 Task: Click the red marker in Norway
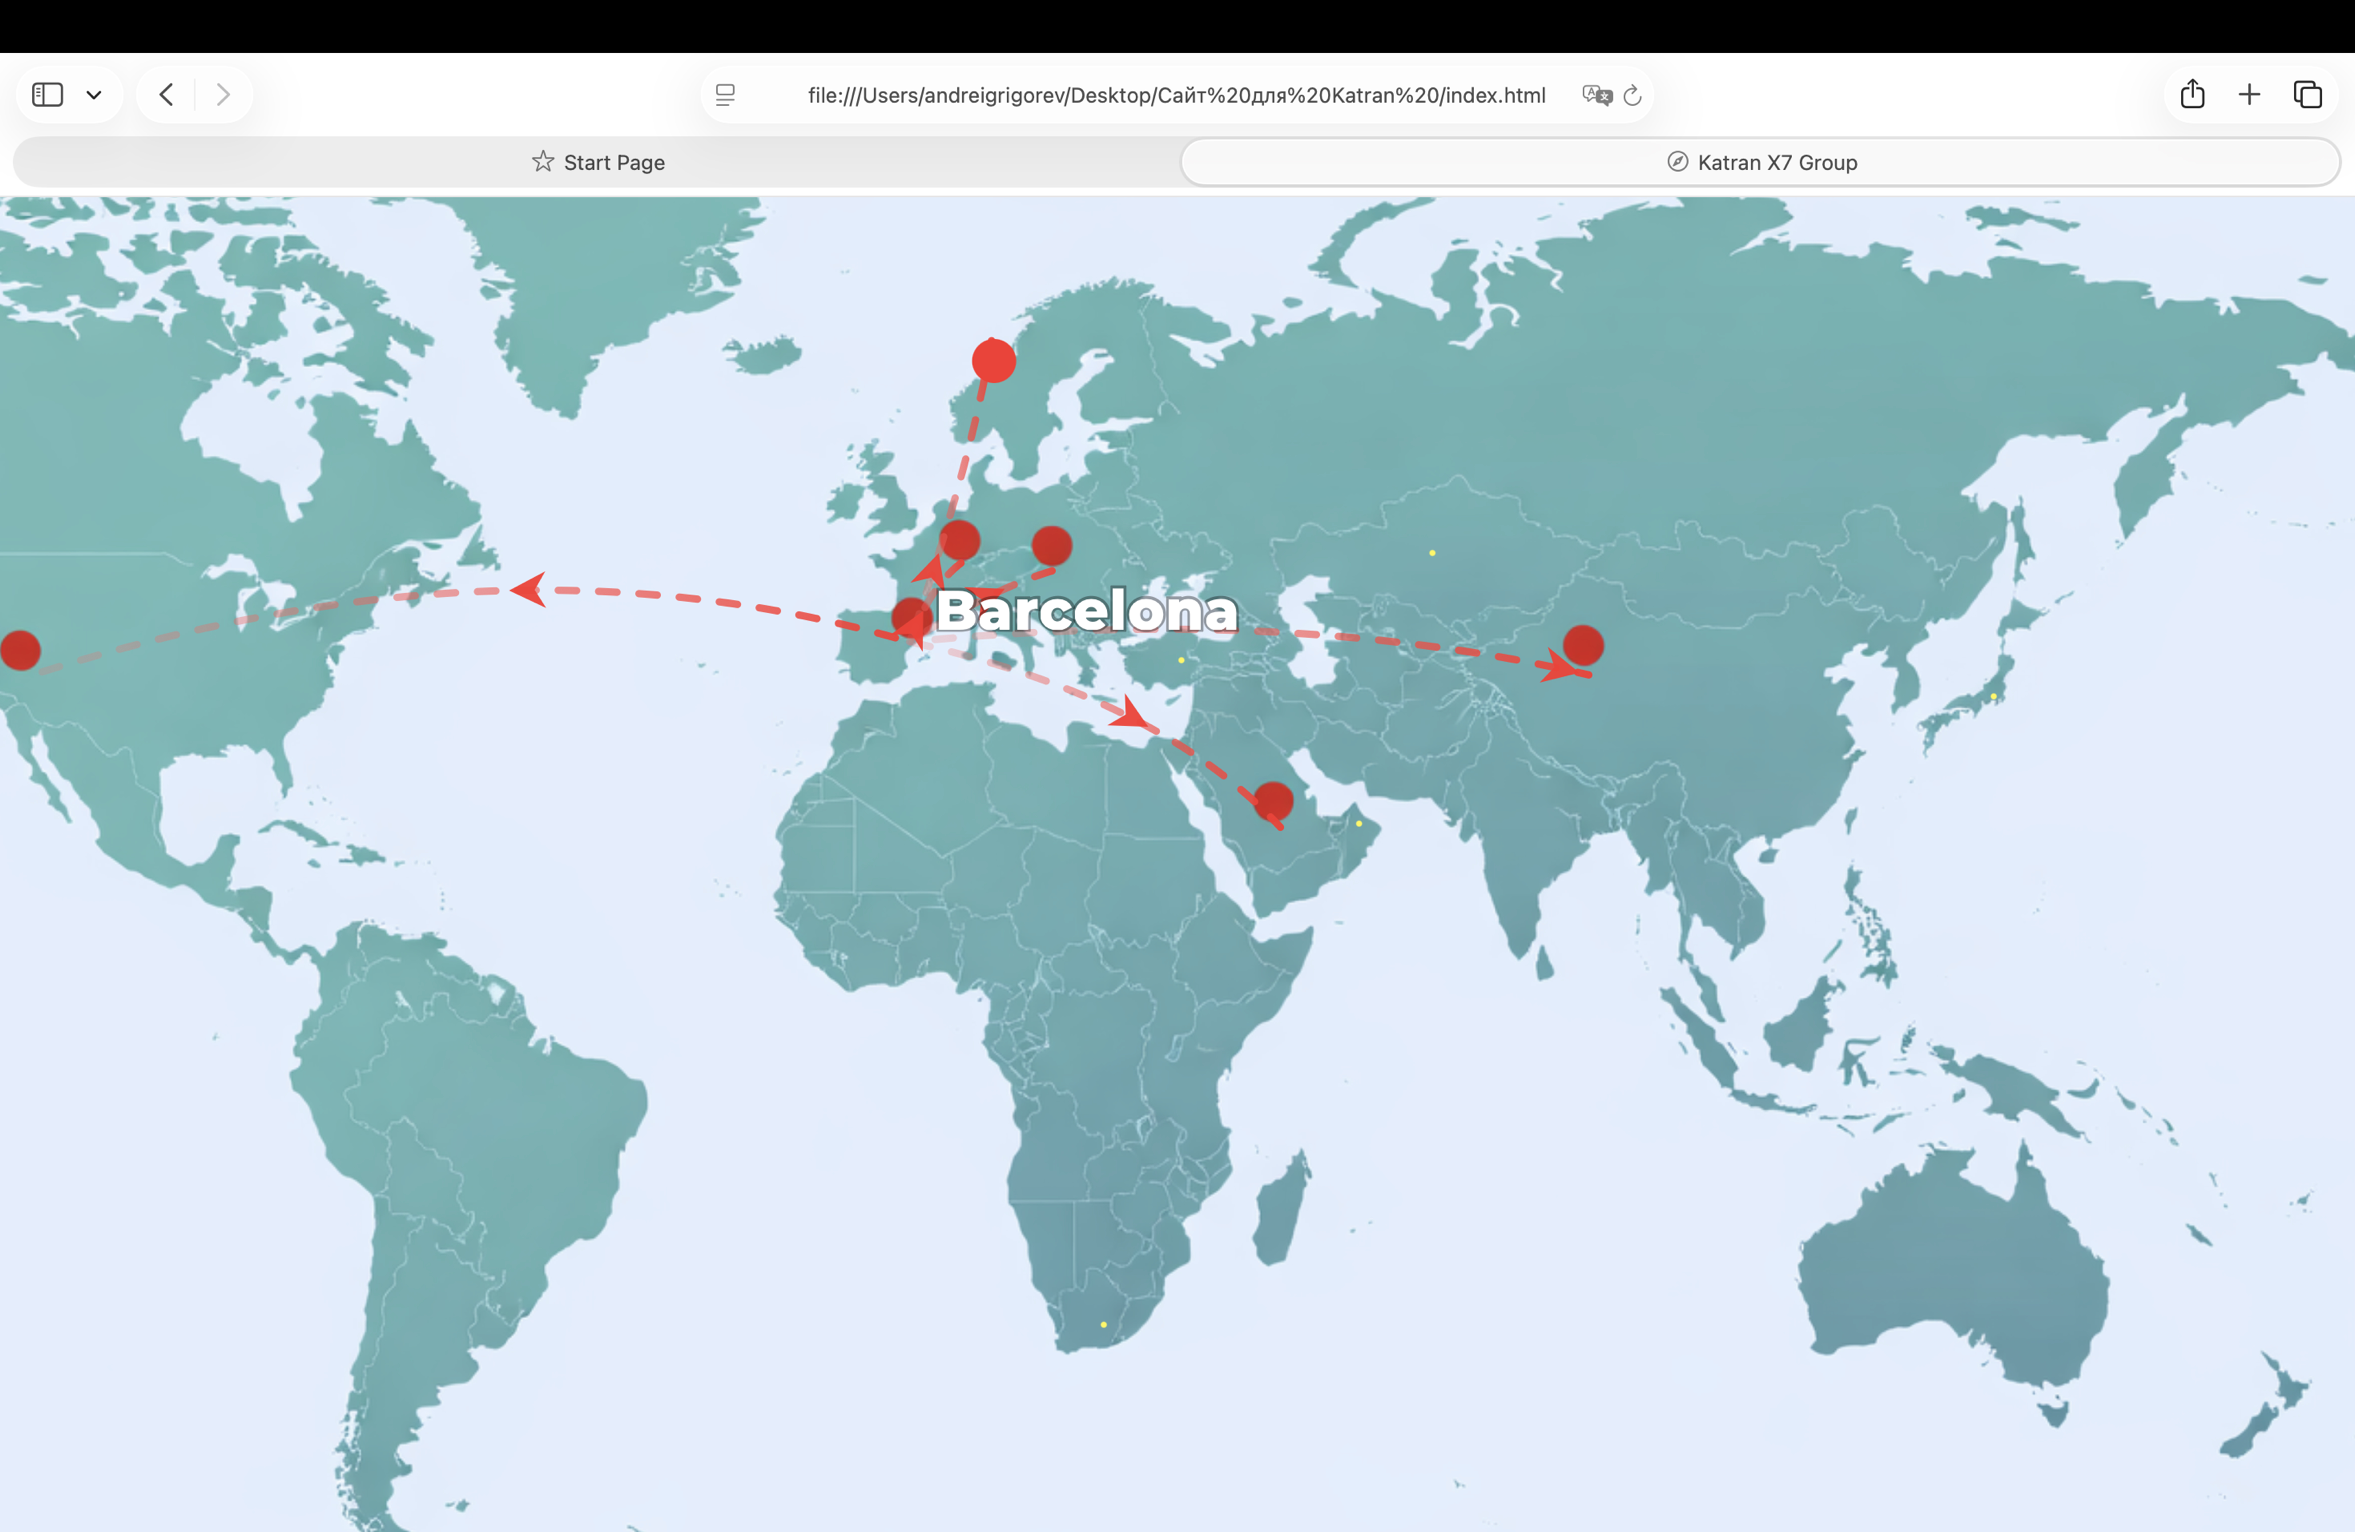[x=993, y=360]
